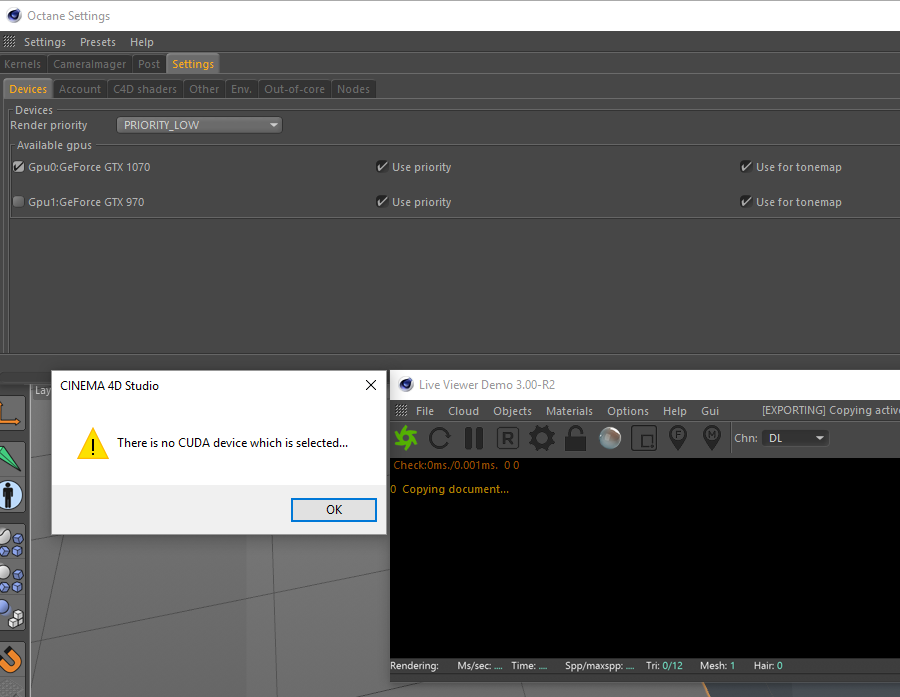Toggle Use priority for Gpu1
Viewport: 900px width, 697px height.
[382, 202]
